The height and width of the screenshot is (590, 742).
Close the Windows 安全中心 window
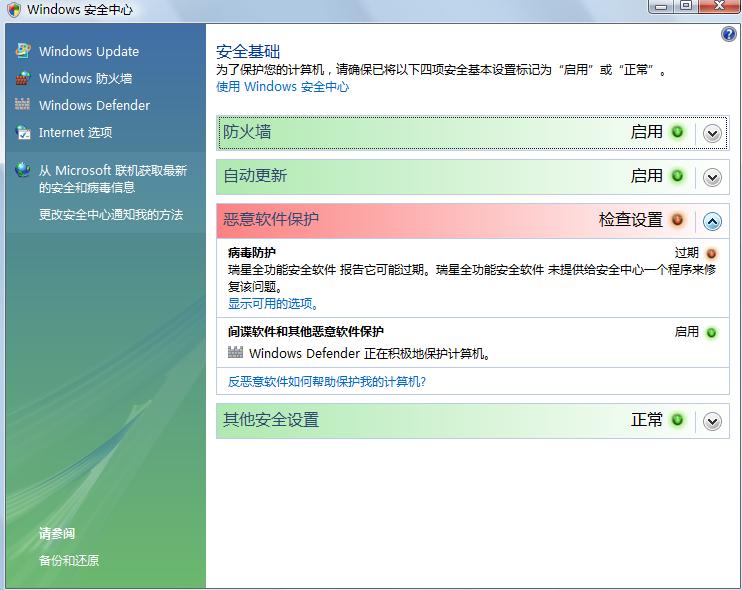pos(720,6)
